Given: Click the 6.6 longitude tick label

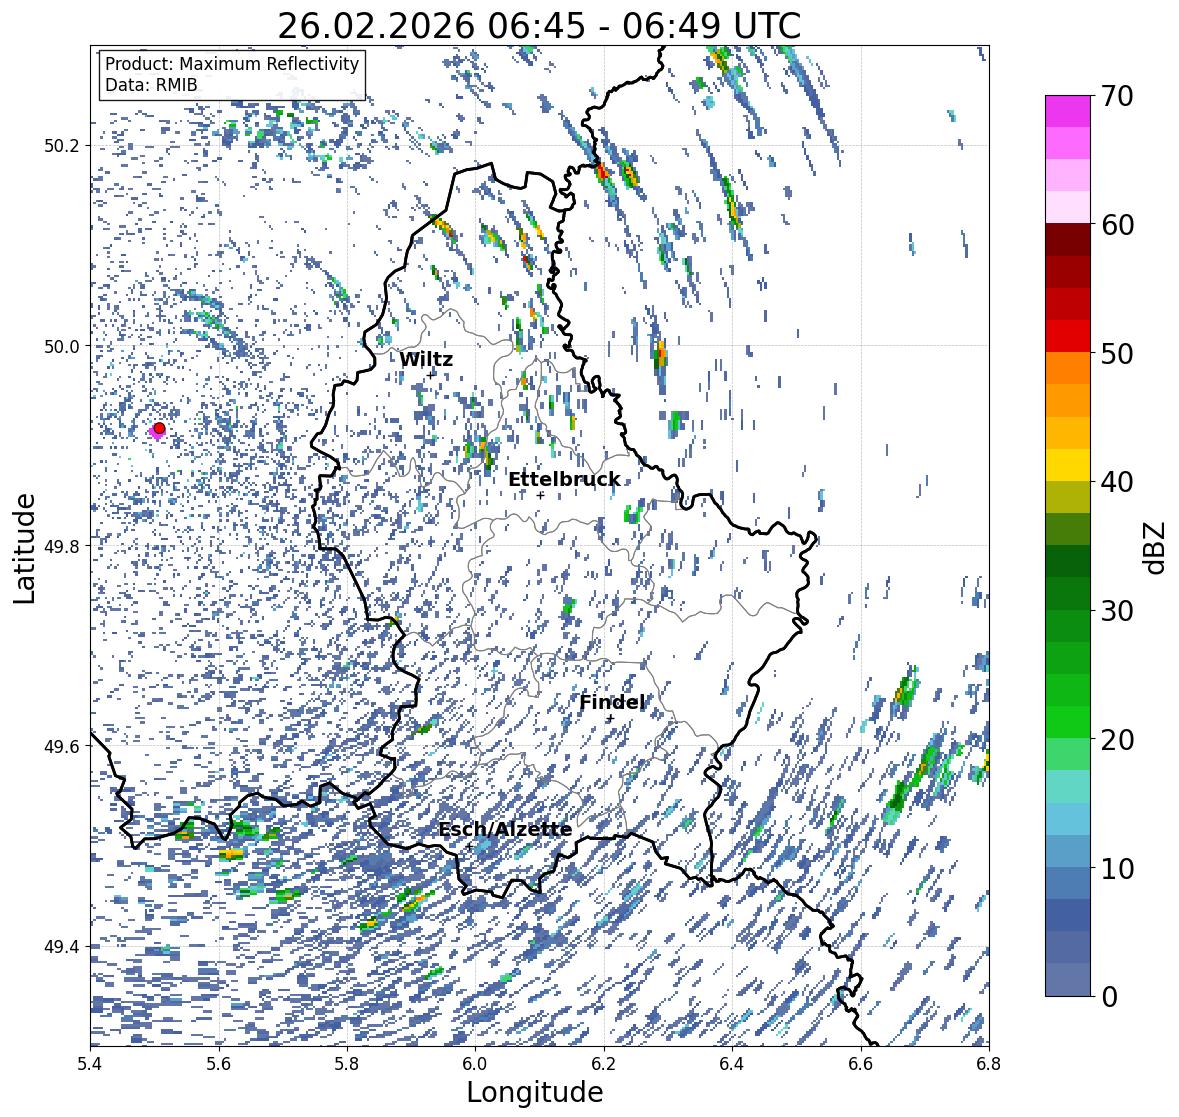Looking at the screenshot, I should pyautogui.click(x=861, y=1064).
